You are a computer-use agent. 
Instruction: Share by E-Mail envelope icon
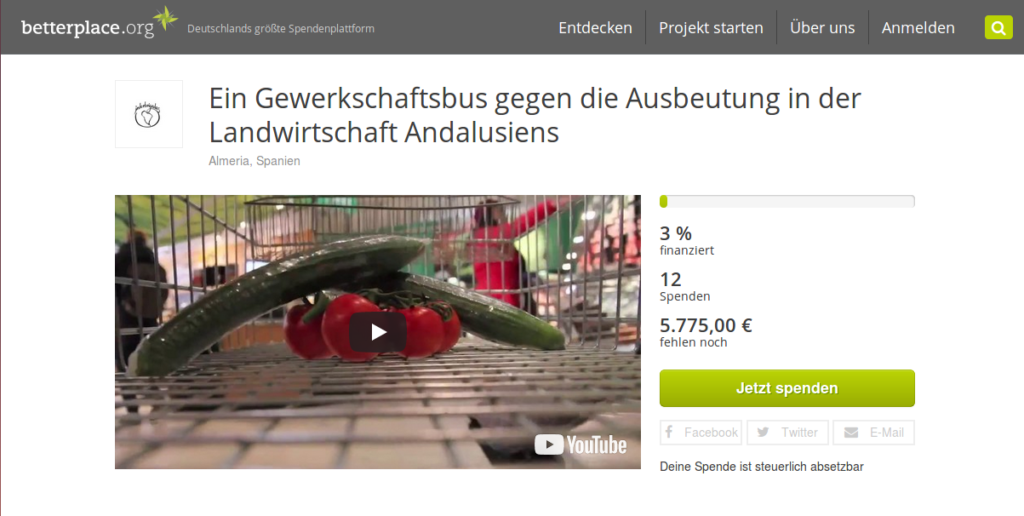click(851, 432)
